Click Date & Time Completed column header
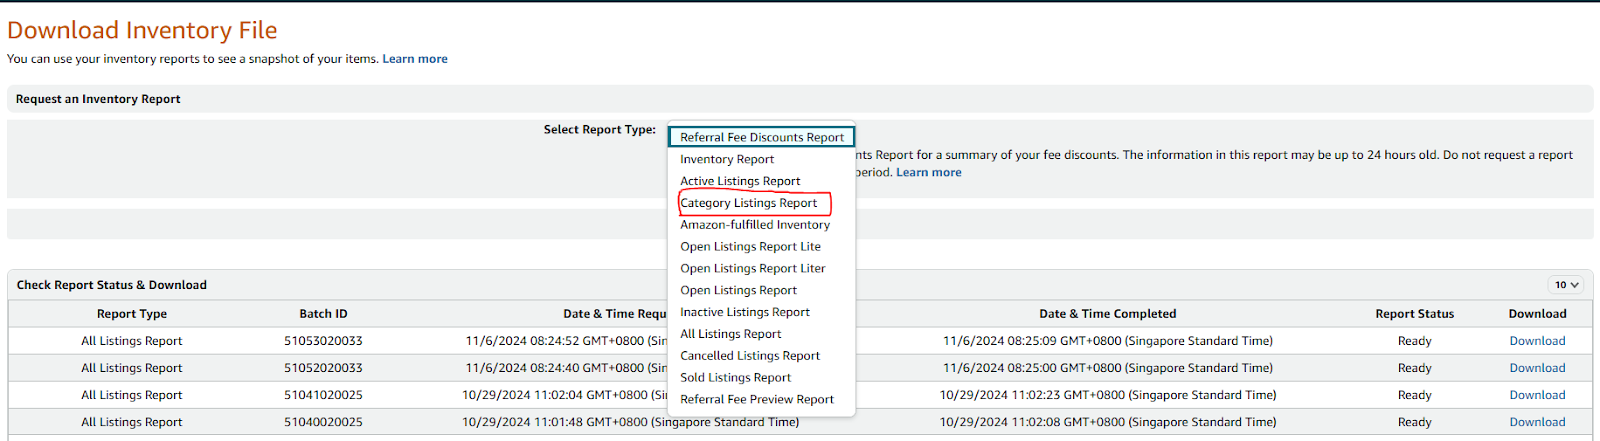 pos(1108,314)
